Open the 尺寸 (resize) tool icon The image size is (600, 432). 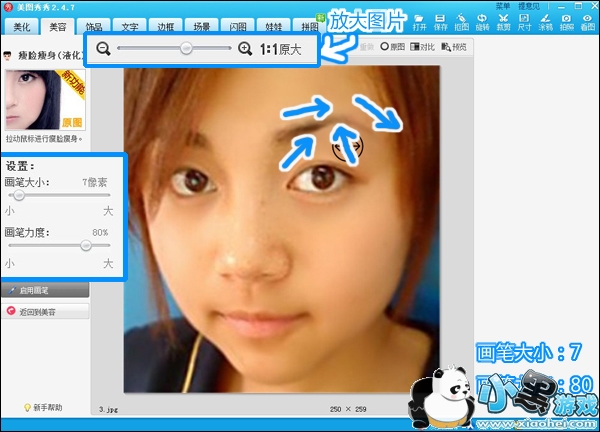[x=524, y=22]
